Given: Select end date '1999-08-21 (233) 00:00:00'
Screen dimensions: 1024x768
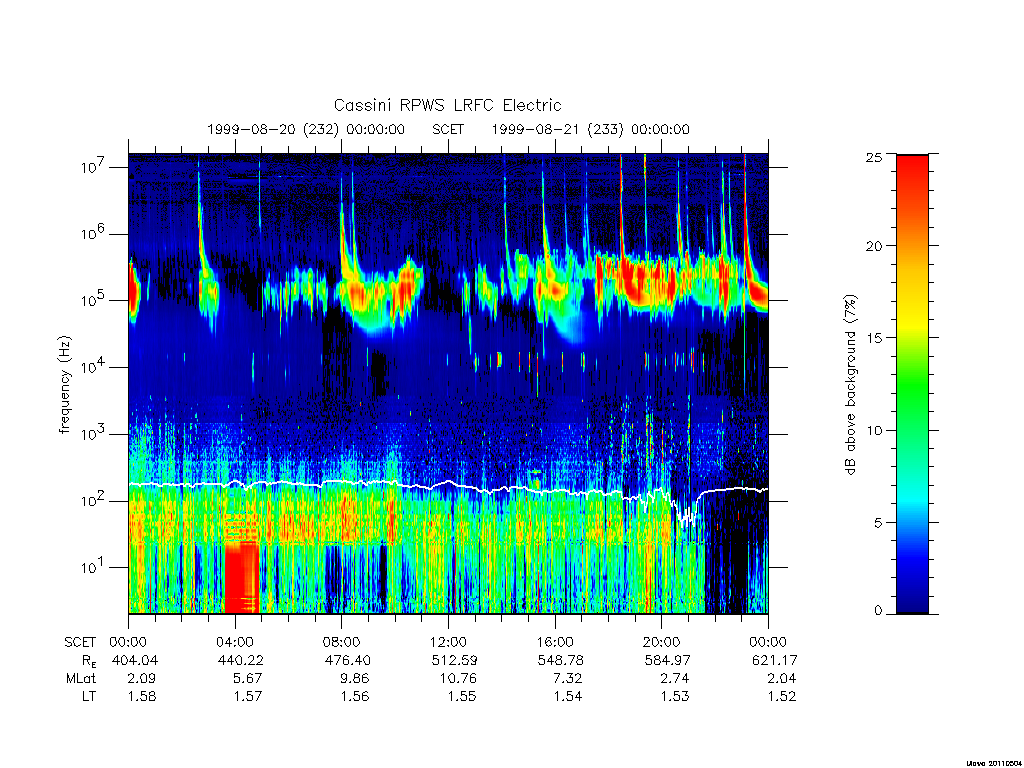Looking at the screenshot, I should (590, 129).
